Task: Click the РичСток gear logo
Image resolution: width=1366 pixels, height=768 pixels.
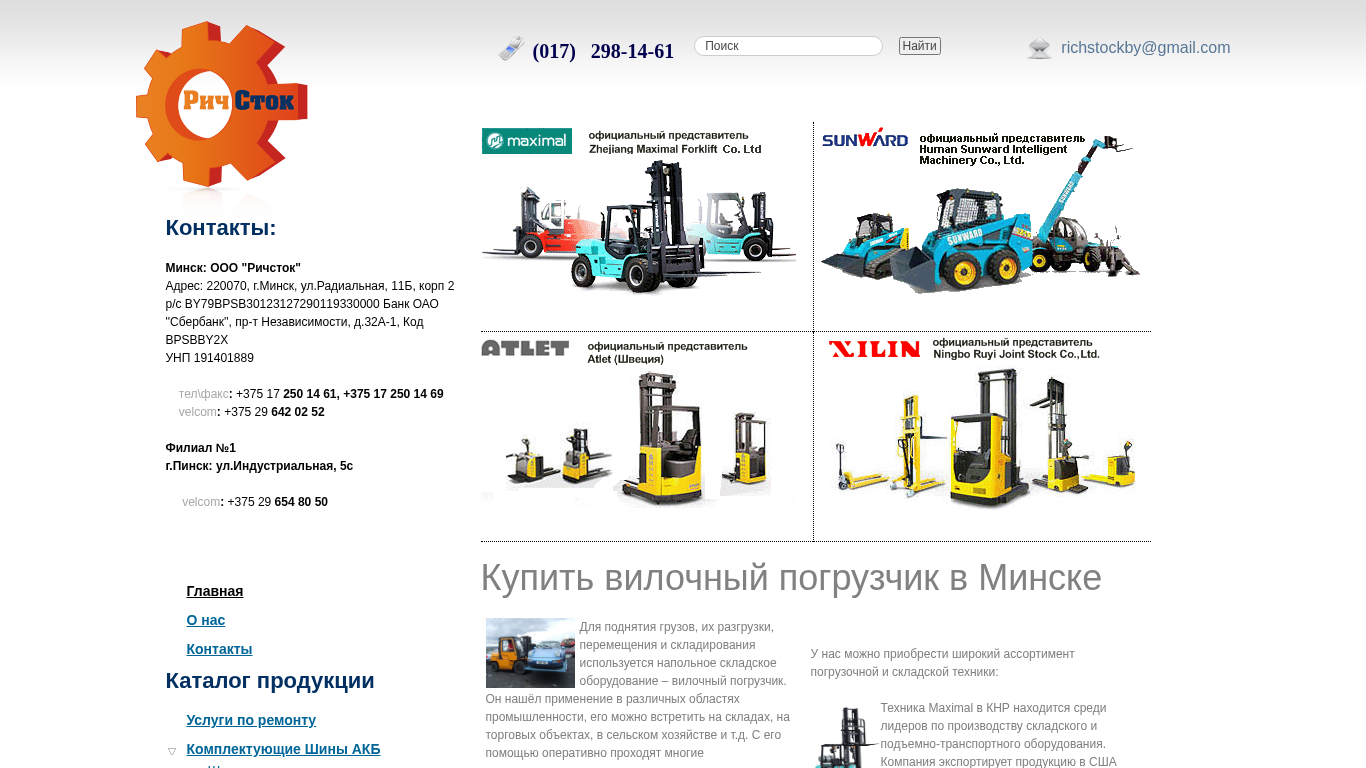Action: click(222, 104)
